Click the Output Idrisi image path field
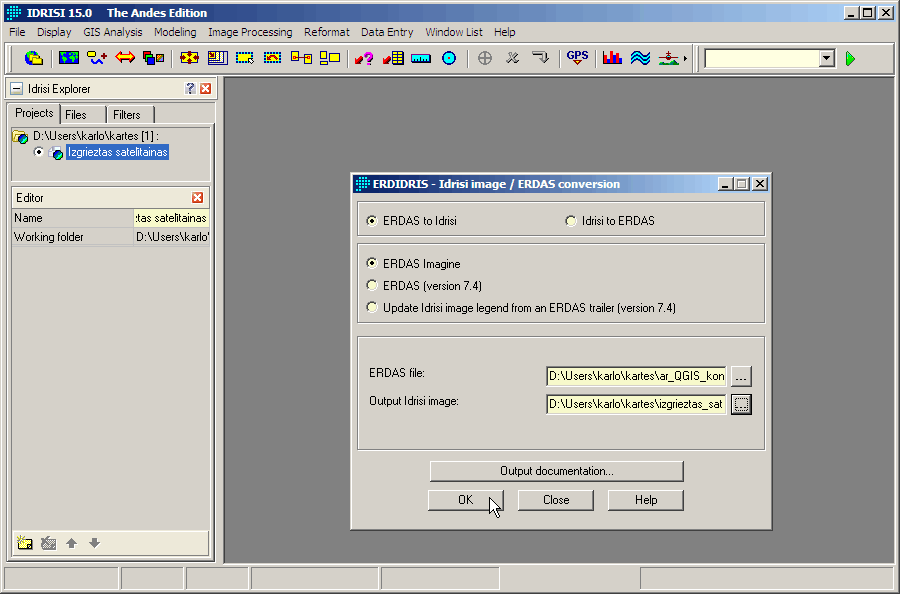 [636, 404]
